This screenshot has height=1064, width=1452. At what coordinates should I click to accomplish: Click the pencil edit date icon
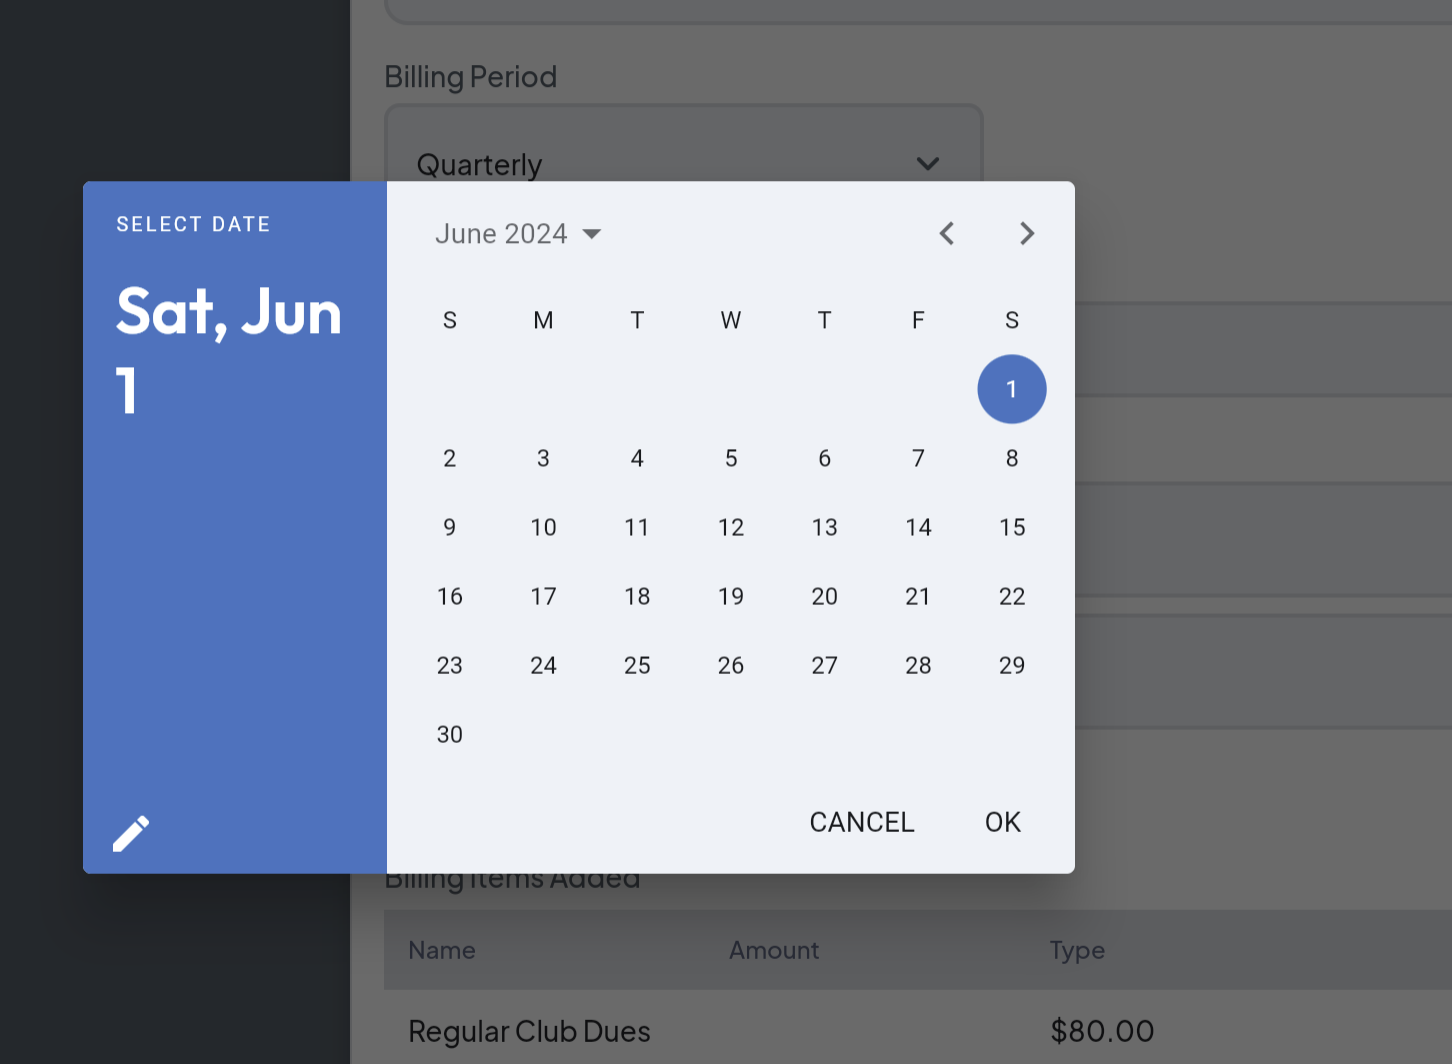131,833
